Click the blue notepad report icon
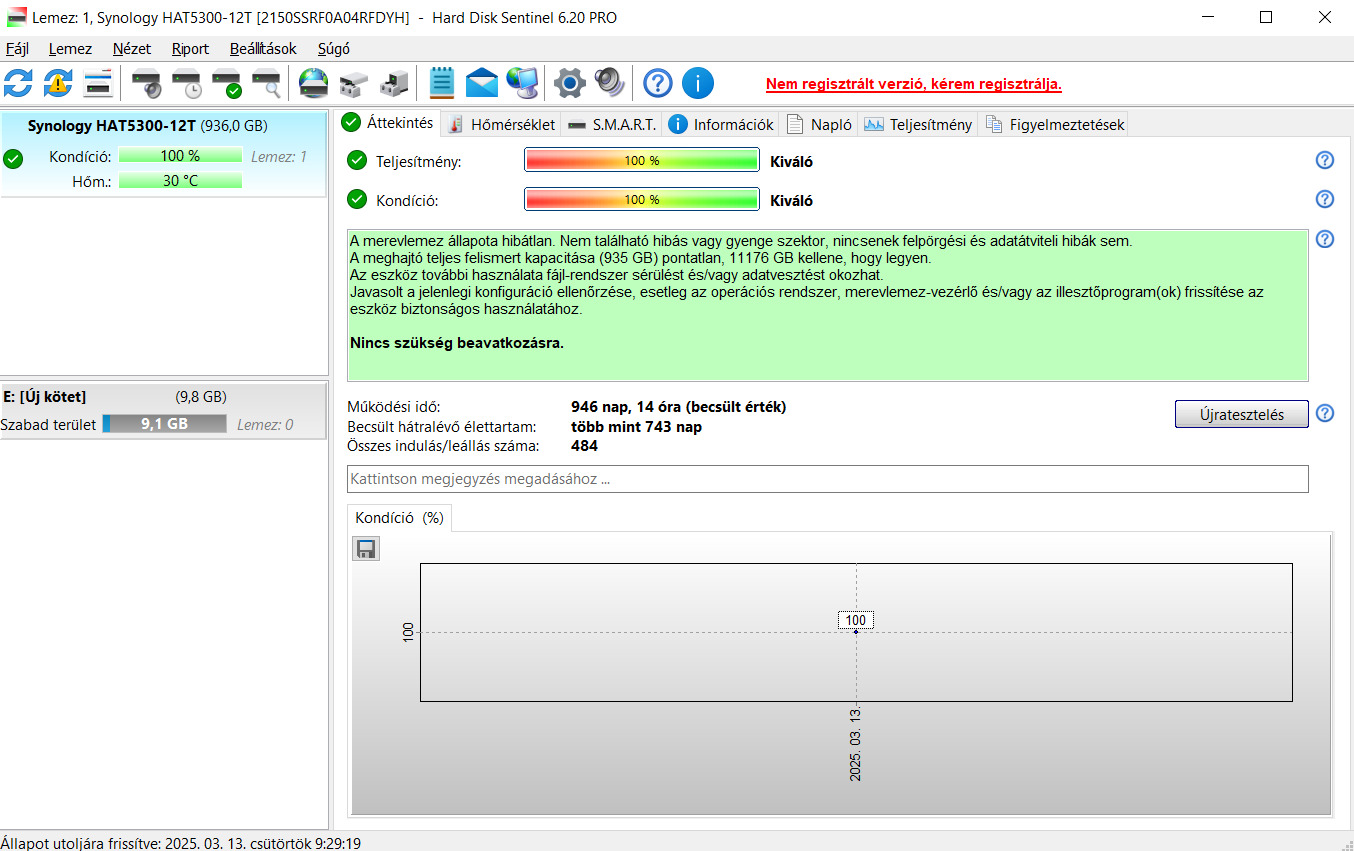Image resolution: width=1354 pixels, height=851 pixels. tap(442, 83)
